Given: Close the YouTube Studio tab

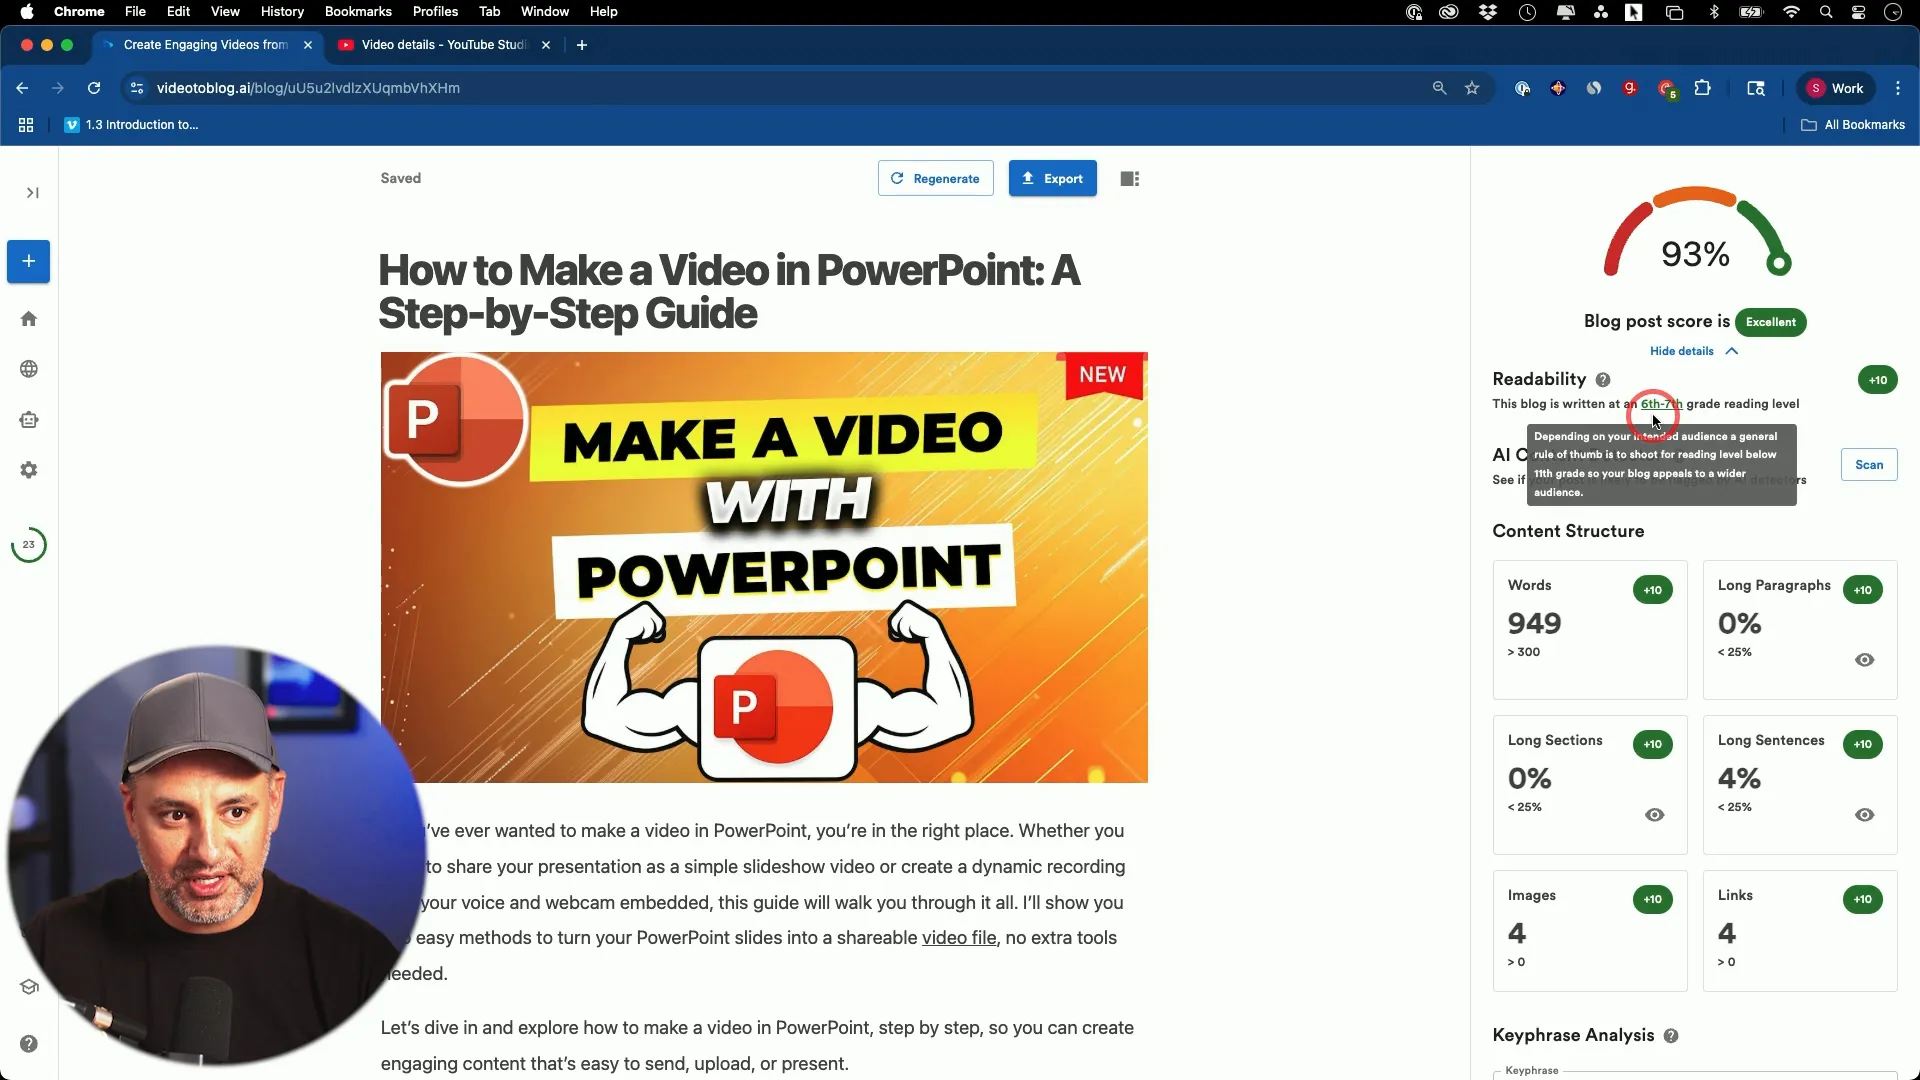Looking at the screenshot, I should click(x=546, y=45).
